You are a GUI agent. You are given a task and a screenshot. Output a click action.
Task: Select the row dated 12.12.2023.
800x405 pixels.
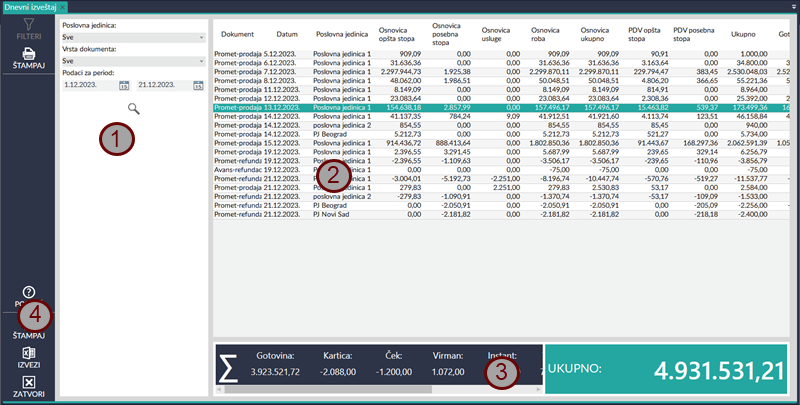pos(501,98)
